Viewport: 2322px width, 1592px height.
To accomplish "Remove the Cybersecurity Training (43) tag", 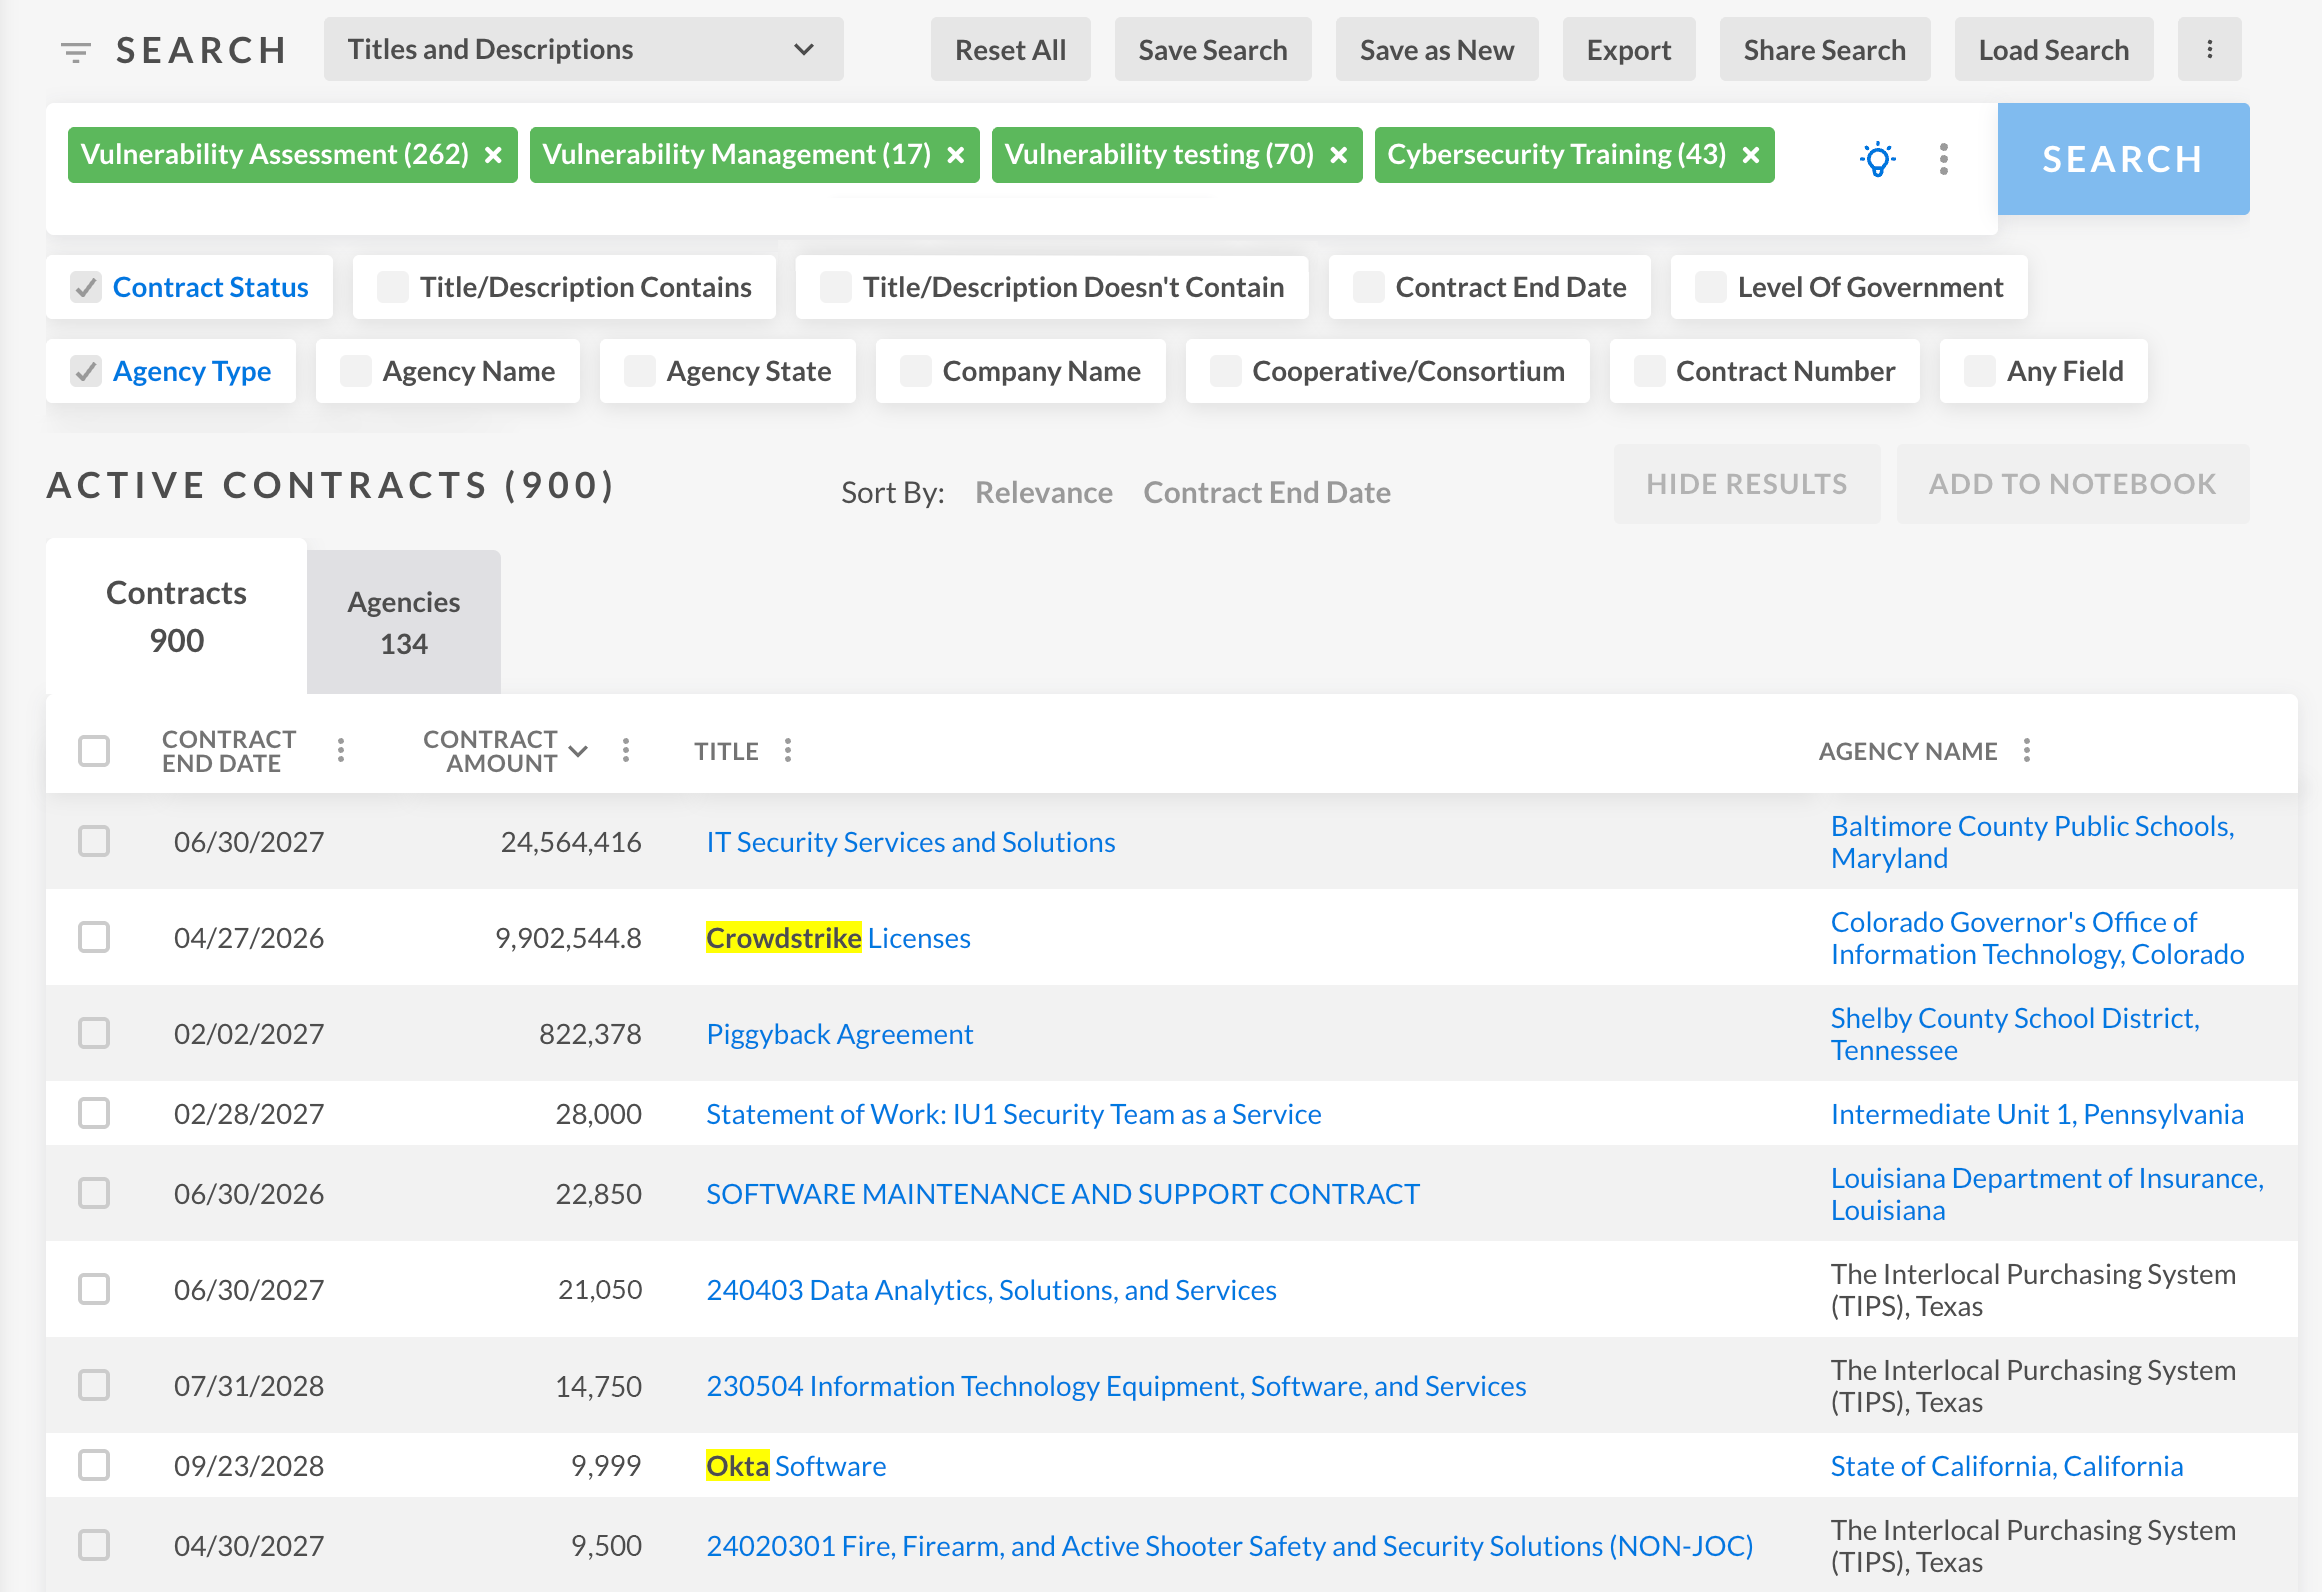I will click(1750, 155).
